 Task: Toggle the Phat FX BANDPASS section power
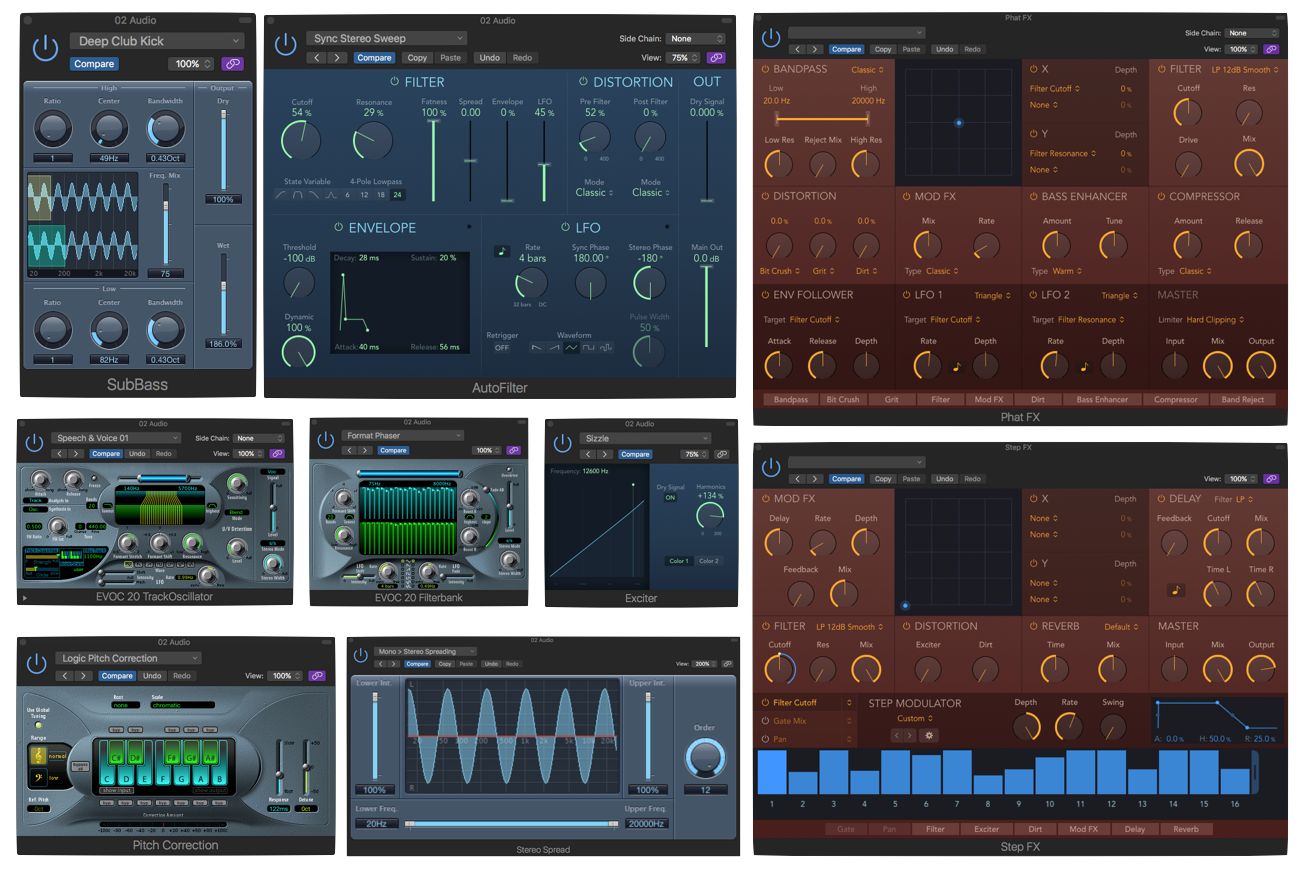point(765,69)
